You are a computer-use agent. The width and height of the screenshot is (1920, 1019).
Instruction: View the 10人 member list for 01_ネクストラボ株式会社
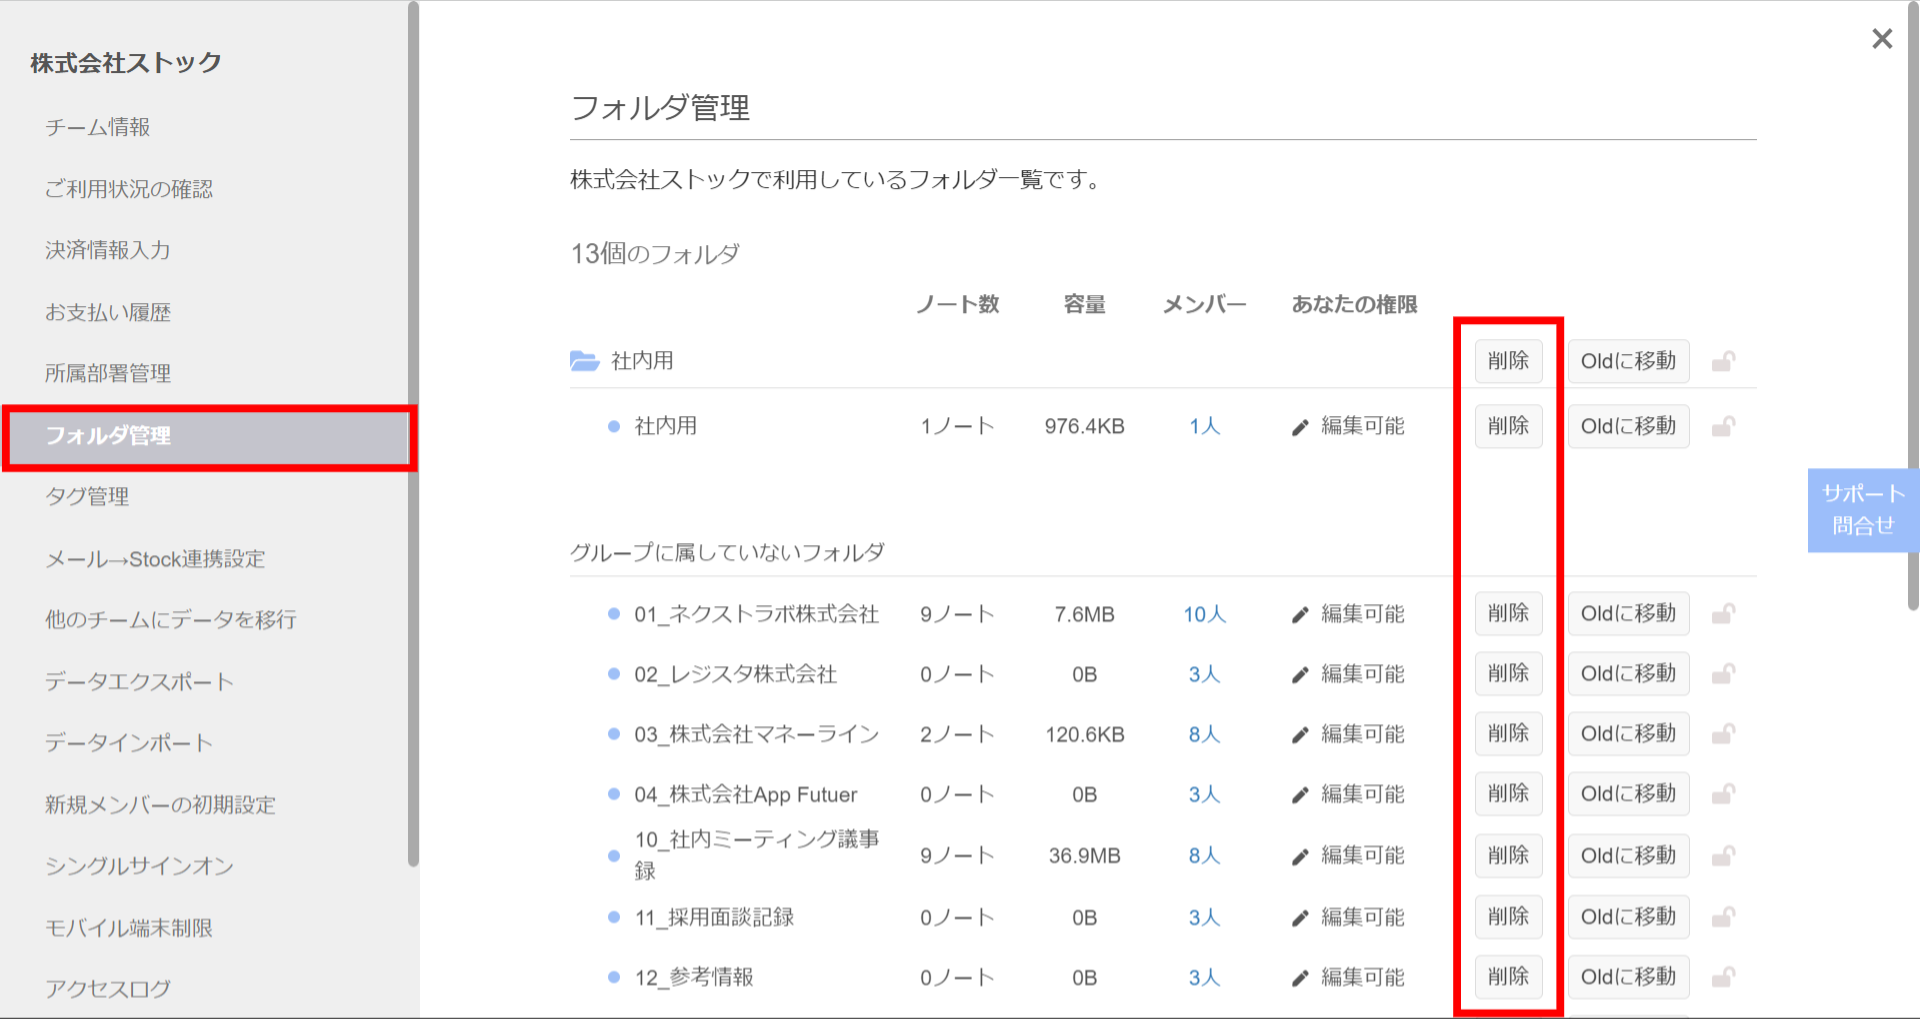[1204, 613]
